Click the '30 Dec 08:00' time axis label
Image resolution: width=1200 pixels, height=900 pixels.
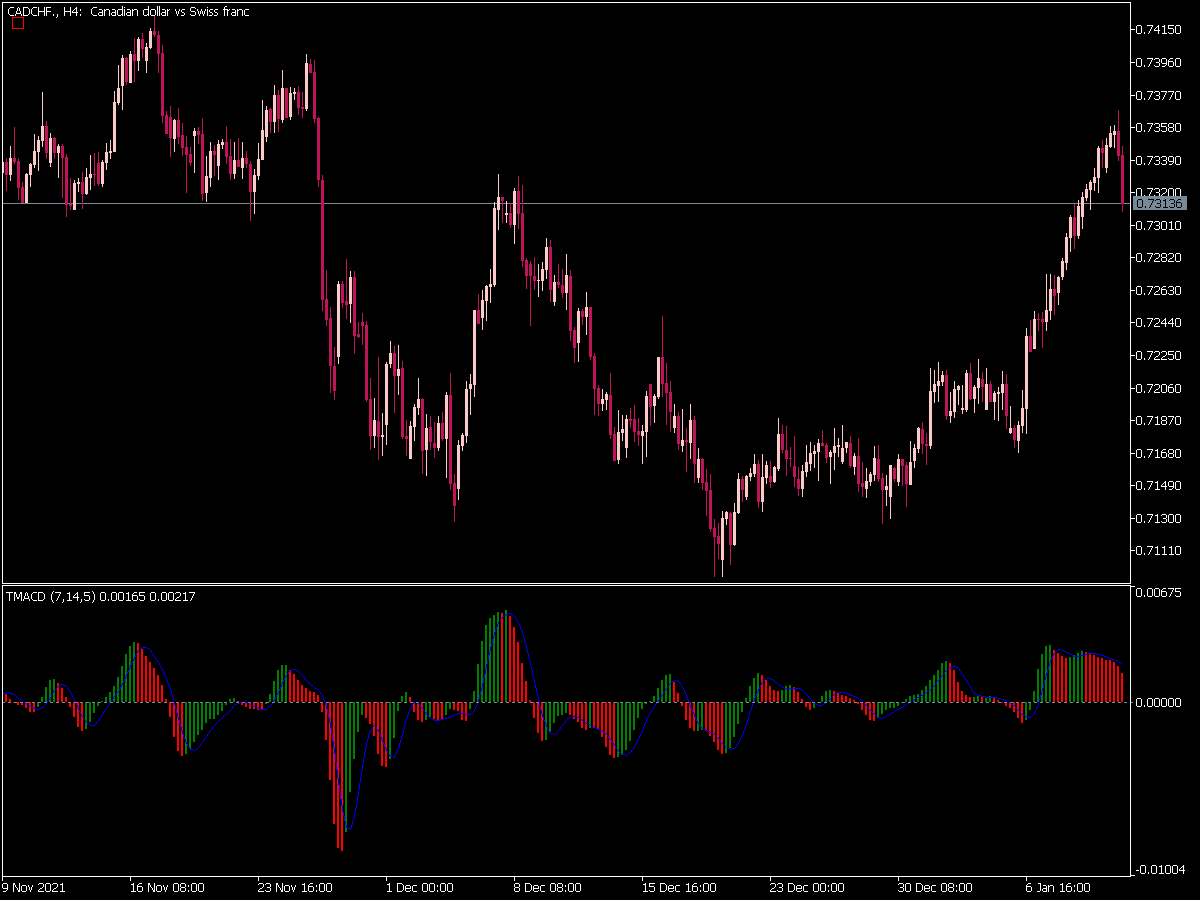coord(935,887)
